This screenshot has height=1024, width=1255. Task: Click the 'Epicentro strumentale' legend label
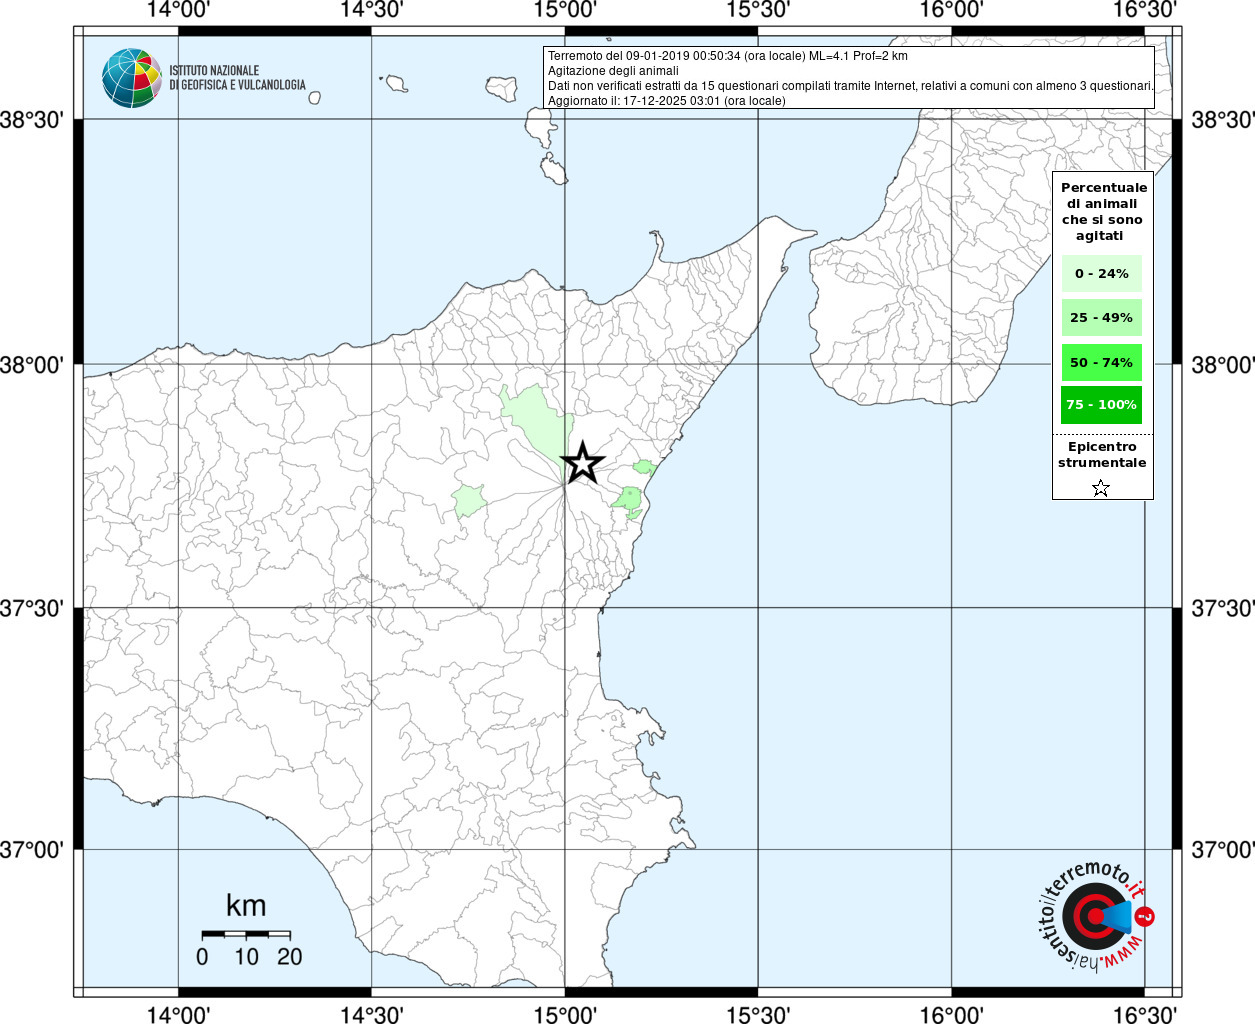pos(1102,455)
